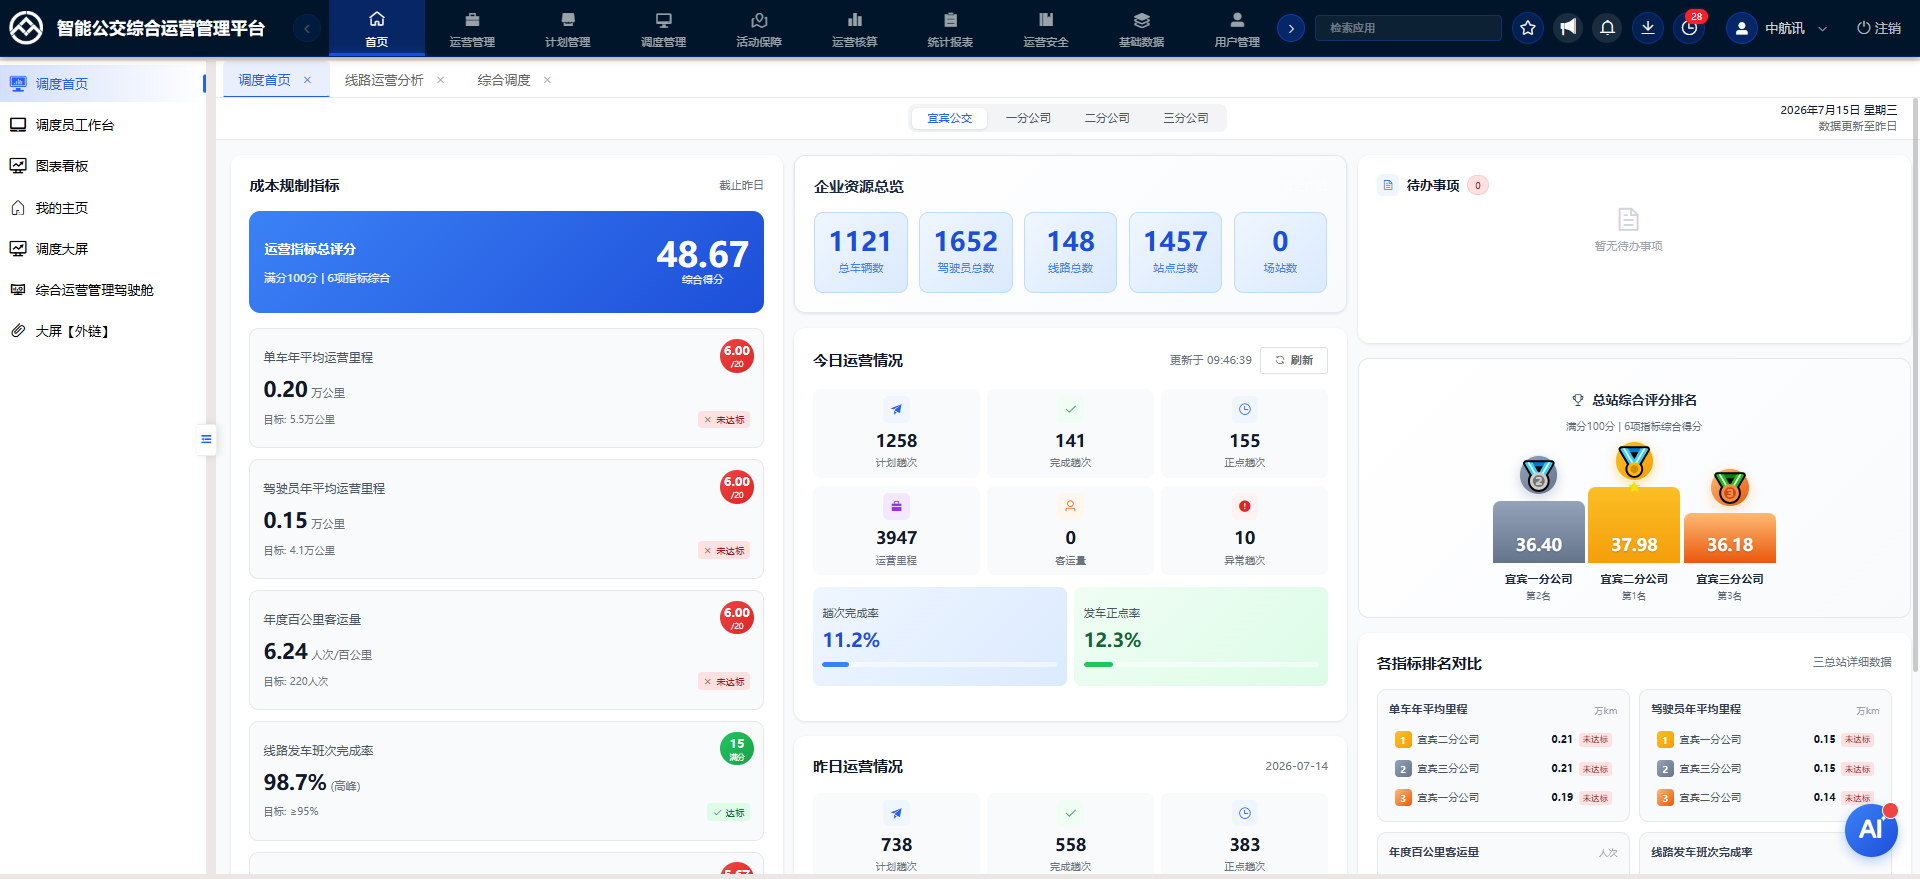1920x879 pixels.
Task: Open the 运营安全 module
Action: tap(1046, 28)
